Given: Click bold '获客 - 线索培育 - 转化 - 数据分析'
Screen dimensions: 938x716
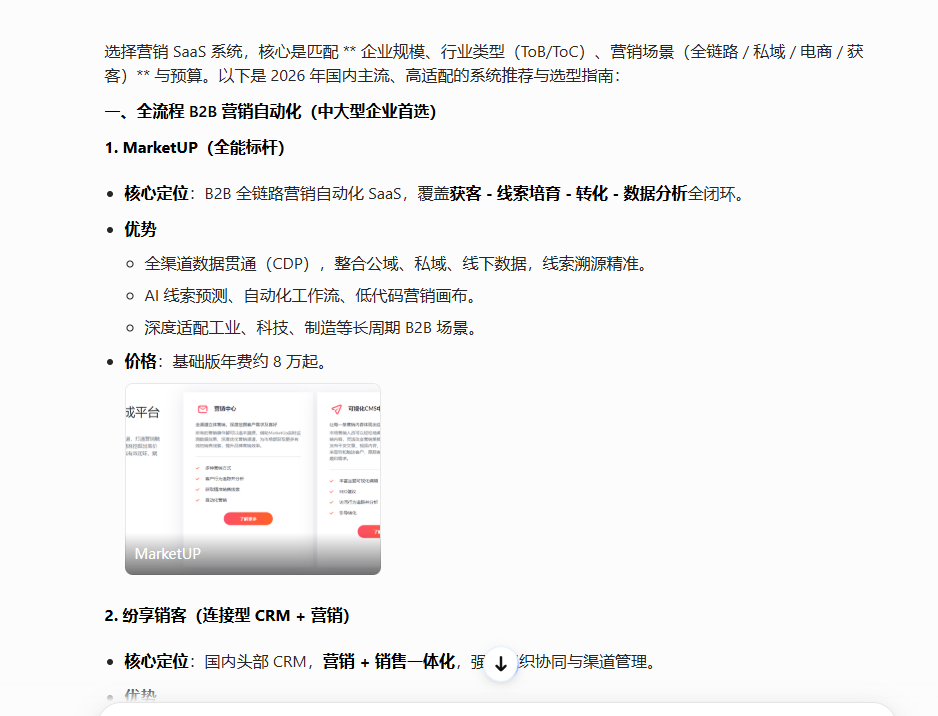Looking at the screenshot, I should click(568, 194).
